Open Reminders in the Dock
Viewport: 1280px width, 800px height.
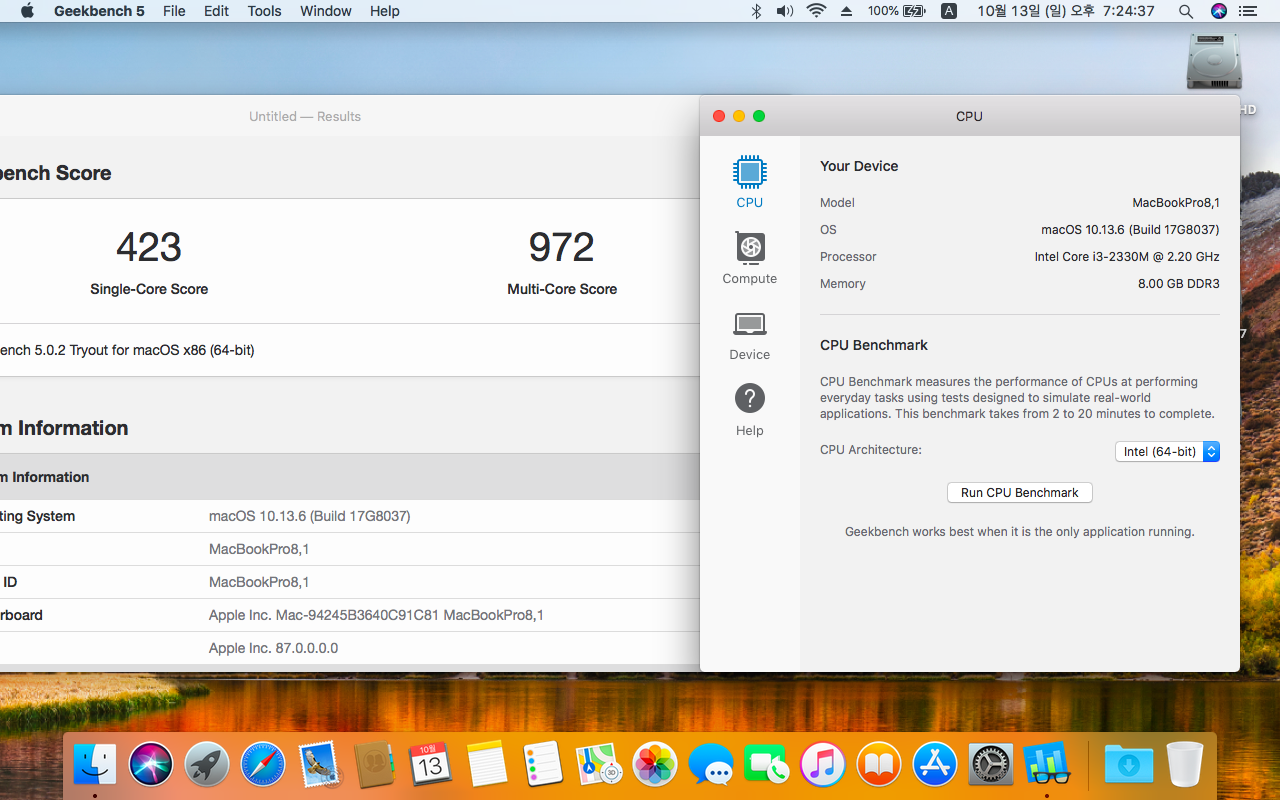click(x=543, y=766)
